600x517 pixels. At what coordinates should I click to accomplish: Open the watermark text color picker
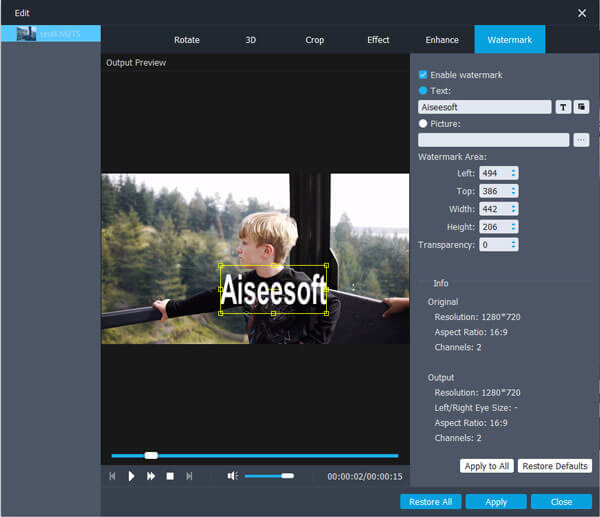[581, 107]
